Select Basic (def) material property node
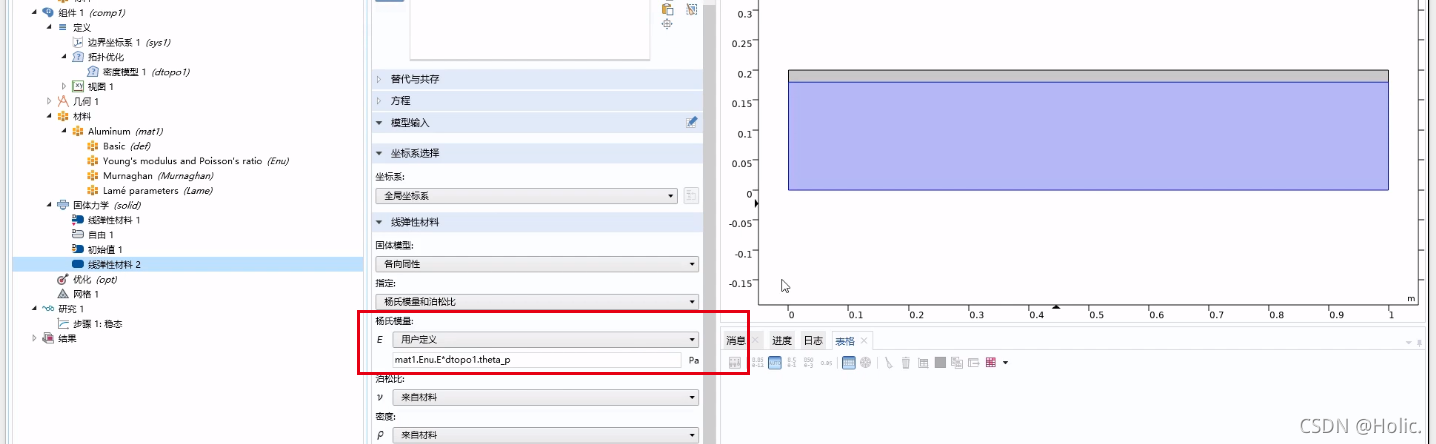Viewport: 1436px width, 444px height. pyautogui.click(x=126, y=146)
